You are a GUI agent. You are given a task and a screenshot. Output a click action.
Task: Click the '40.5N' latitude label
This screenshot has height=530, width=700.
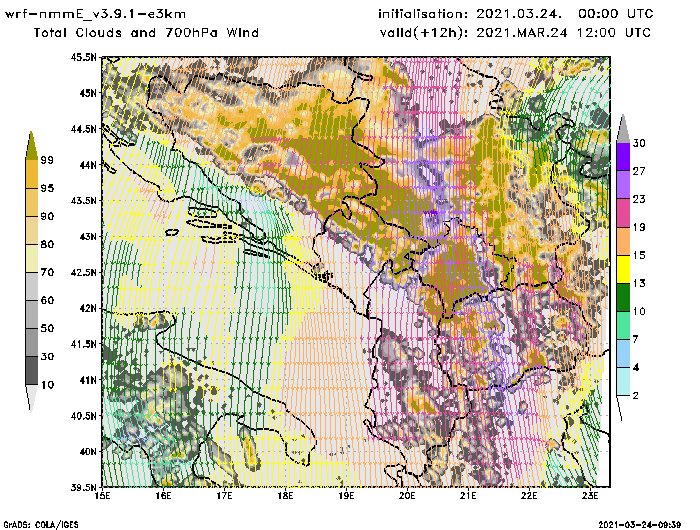point(83,416)
